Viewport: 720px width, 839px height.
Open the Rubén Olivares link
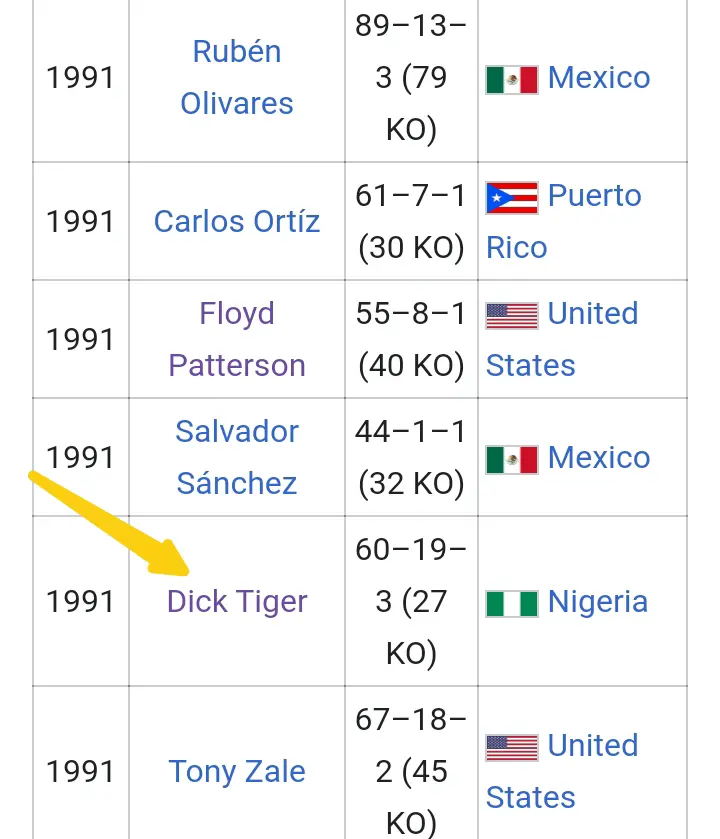(x=237, y=78)
